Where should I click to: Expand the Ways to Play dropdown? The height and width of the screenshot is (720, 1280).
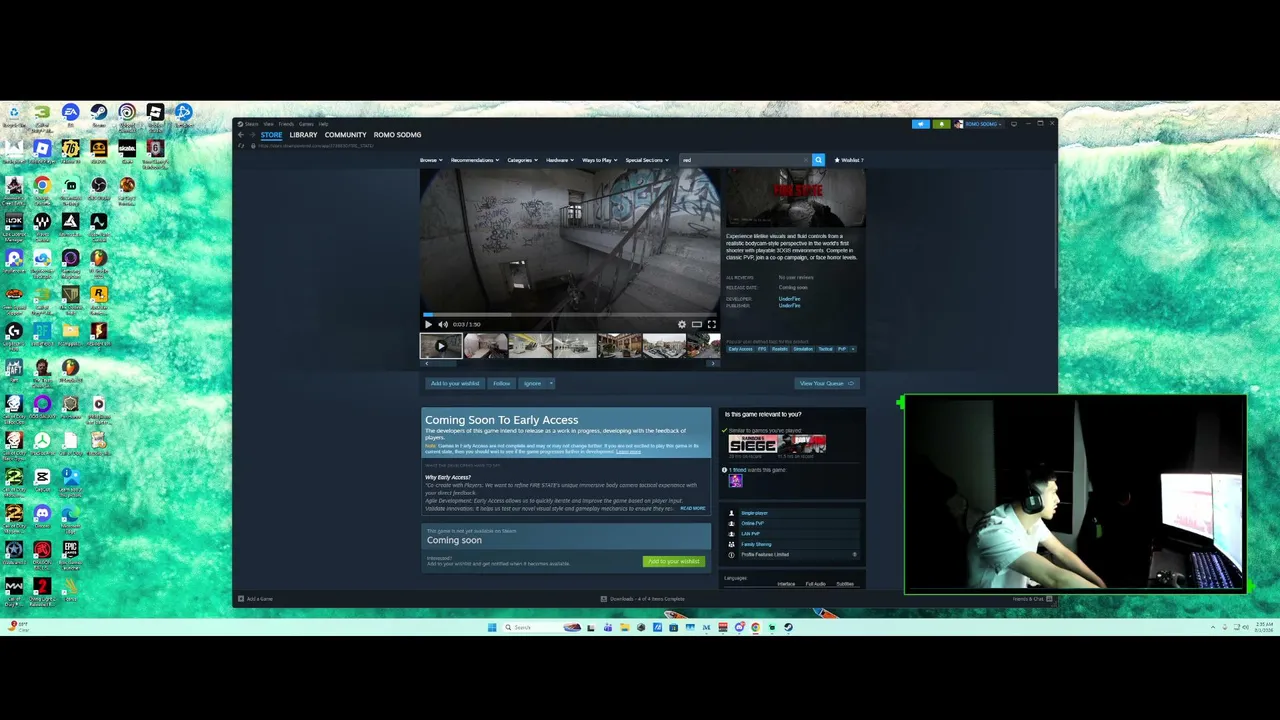point(599,160)
